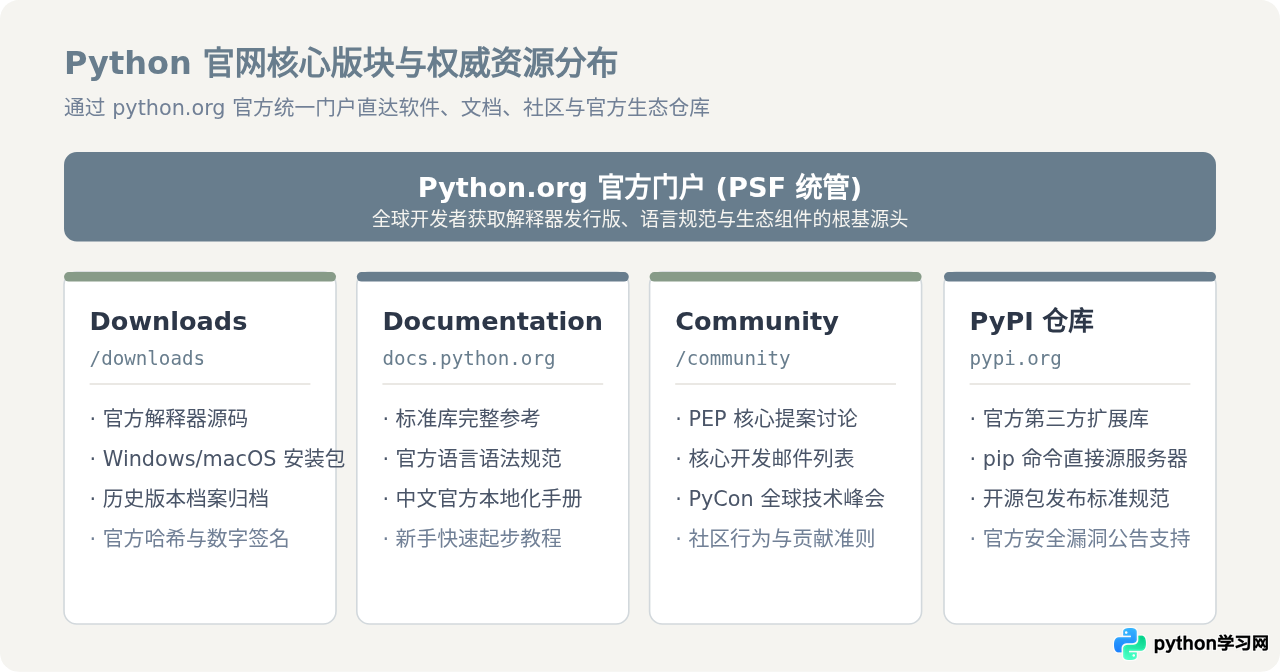Click the 'Python.org 官方门户 (PSF 统管)' banner title
Viewport: 1280px width, 672px height.
point(640,188)
